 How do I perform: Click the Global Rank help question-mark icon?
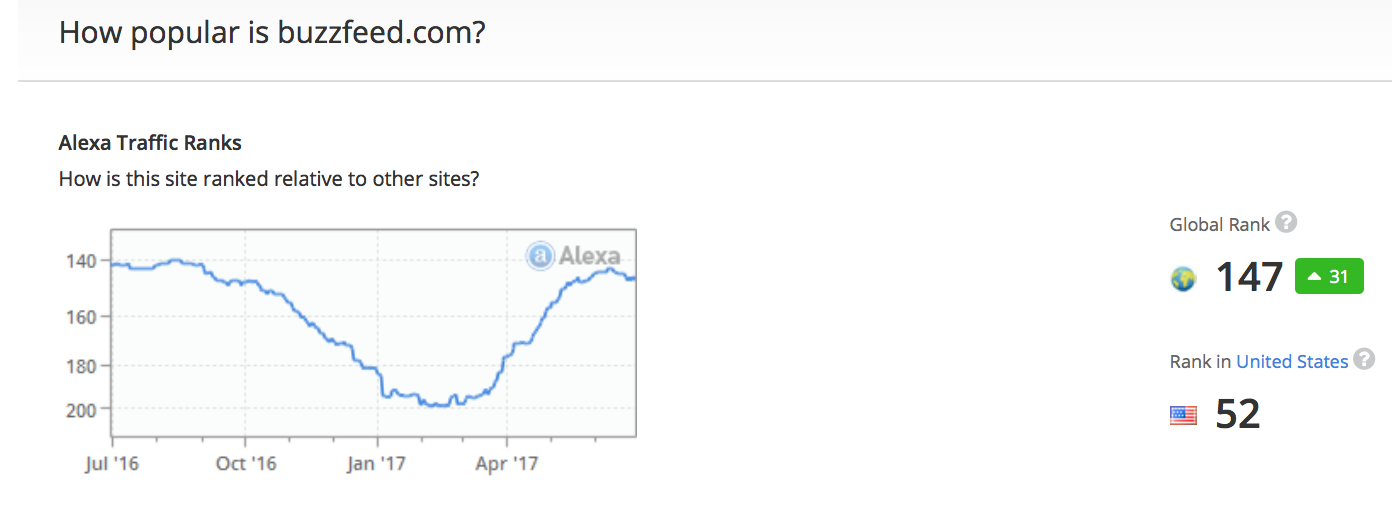1287,222
